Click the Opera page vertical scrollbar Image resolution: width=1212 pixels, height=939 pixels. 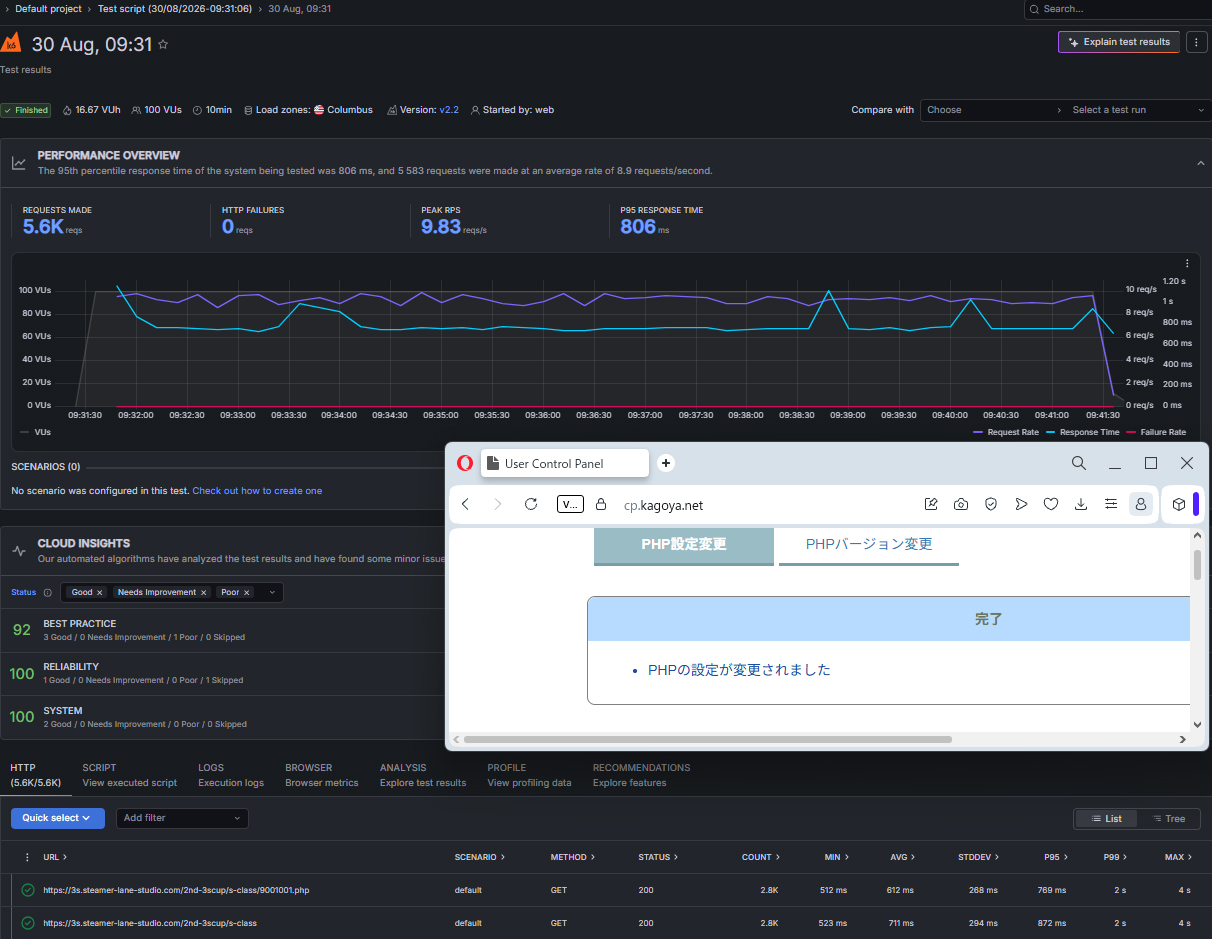pyautogui.click(x=1197, y=564)
